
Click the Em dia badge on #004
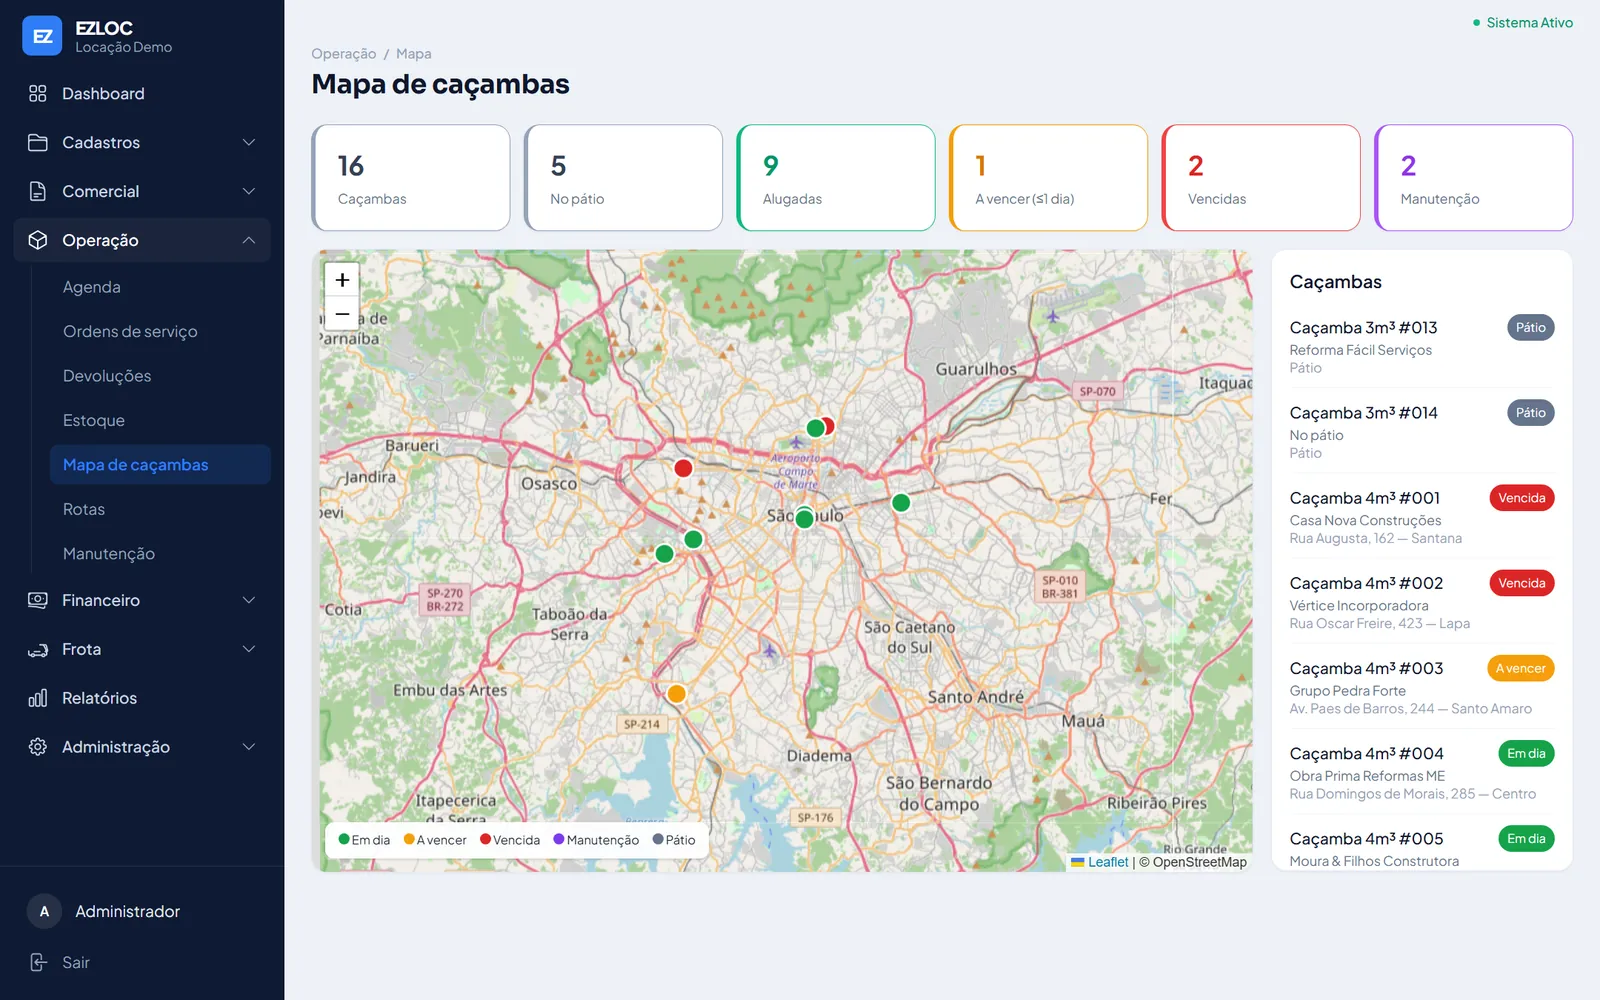point(1526,754)
